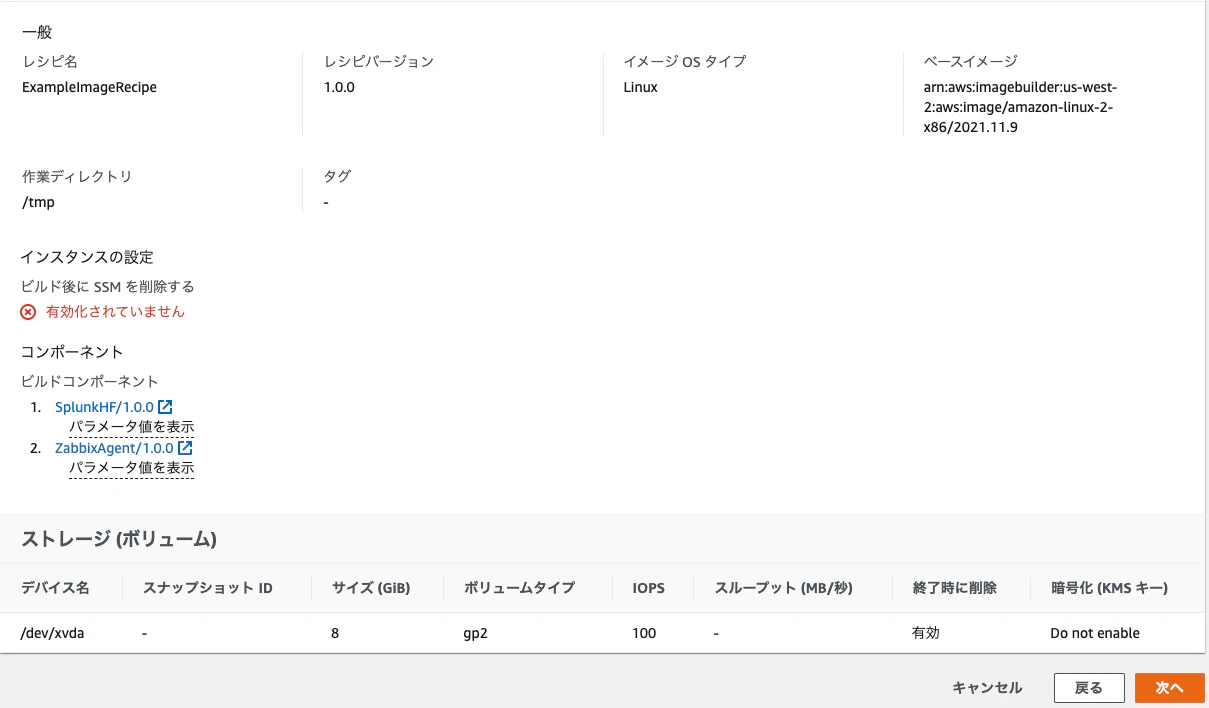The width and height of the screenshot is (1209, 708).
Task: Click the base image ARN text
Action: 1020,107
